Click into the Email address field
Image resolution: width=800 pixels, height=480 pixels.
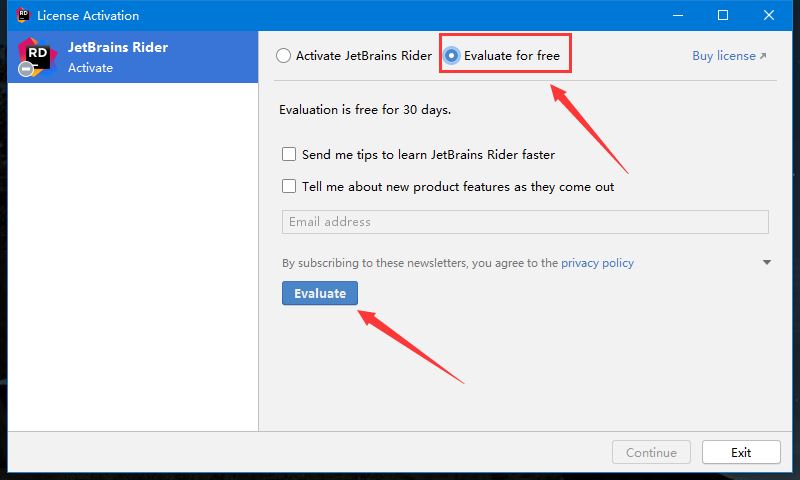click(x=525, y=222)
